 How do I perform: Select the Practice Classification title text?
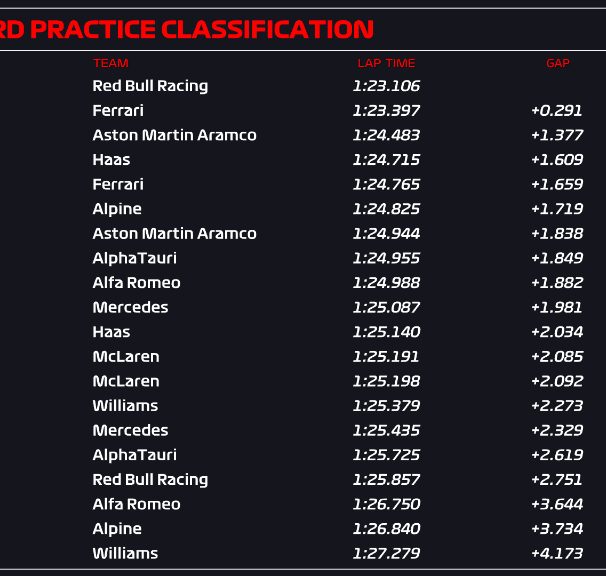[187, 29]
